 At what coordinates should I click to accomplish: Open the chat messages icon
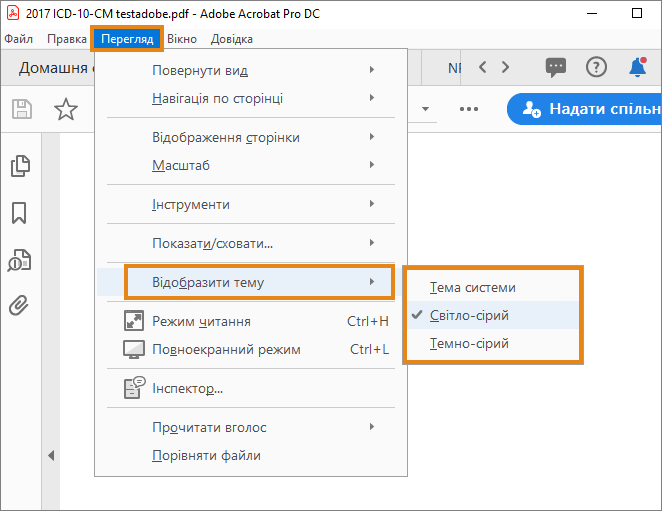[556, 67]
